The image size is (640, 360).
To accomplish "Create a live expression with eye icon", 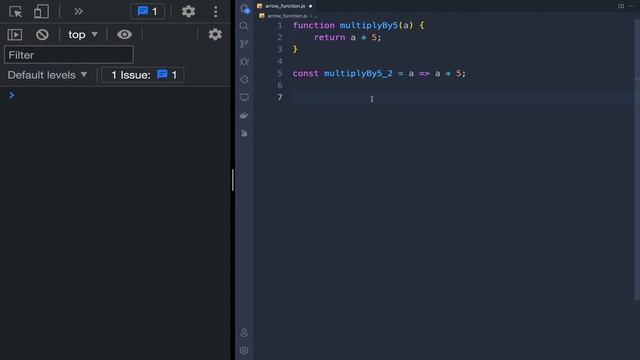I will (x=124, y=34).
